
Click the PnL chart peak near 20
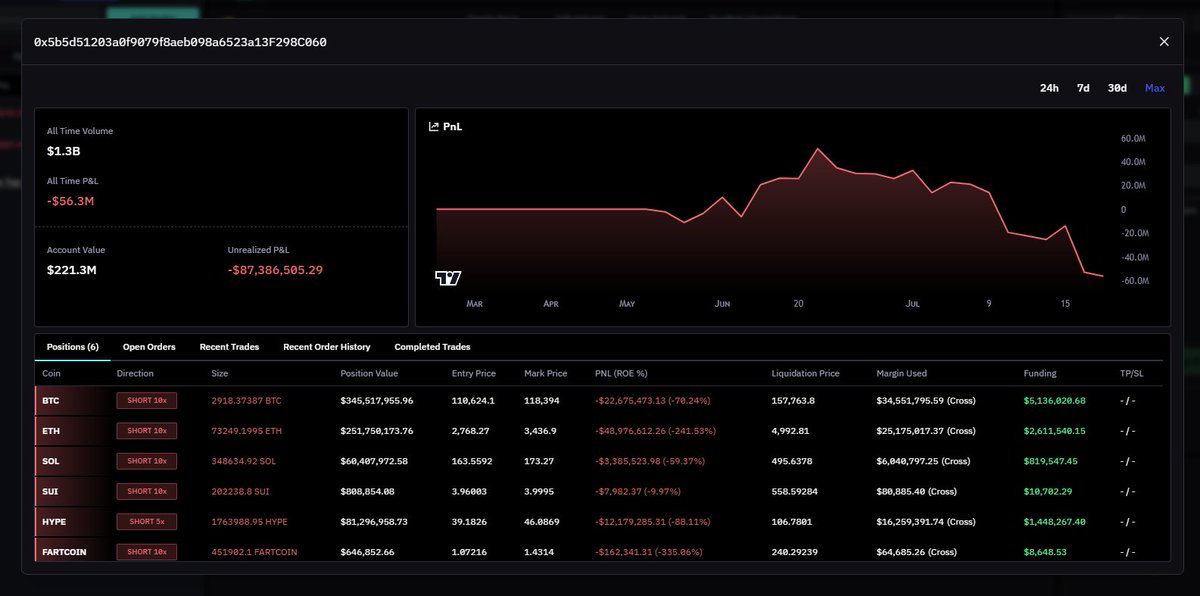[818, 149]
